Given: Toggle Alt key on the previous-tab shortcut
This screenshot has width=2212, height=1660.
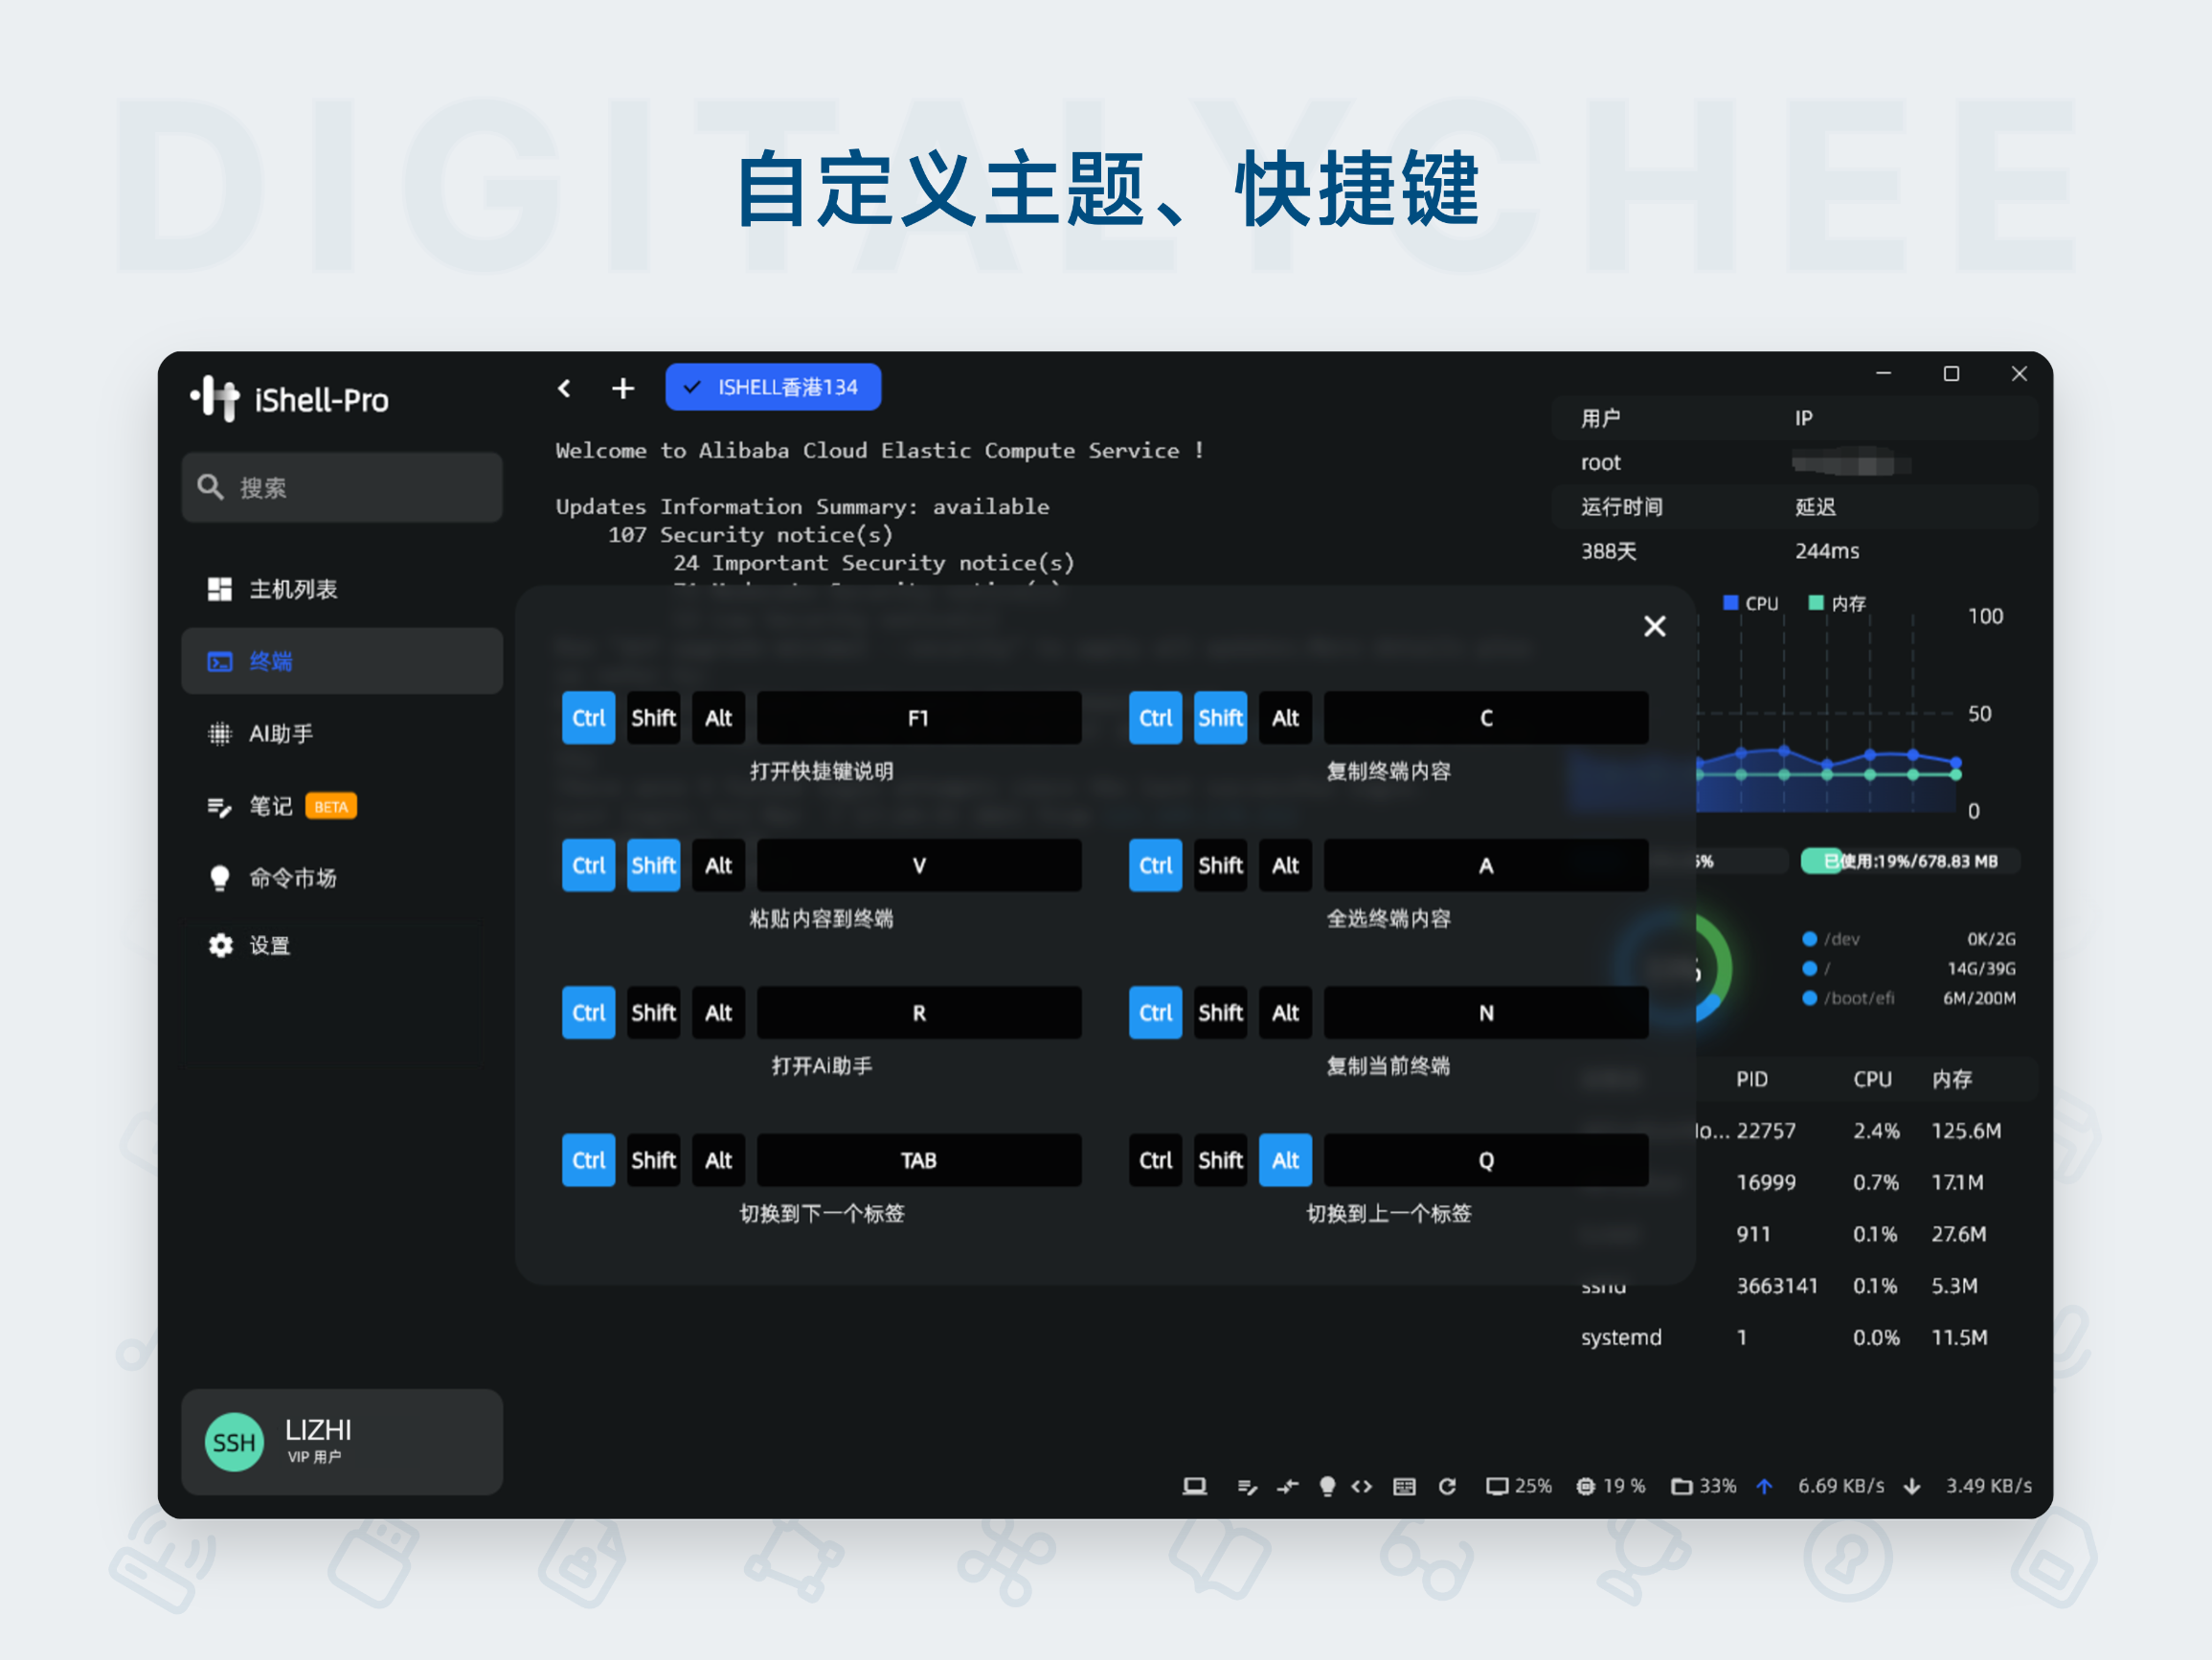Looking at the screenshot, I should pyautogui.click(x=1285, y=1159).
